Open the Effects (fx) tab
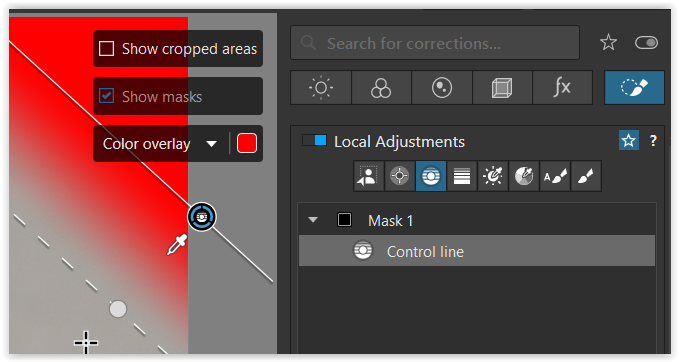The height and width of the screenshot is (362, 679). point(562,88)
